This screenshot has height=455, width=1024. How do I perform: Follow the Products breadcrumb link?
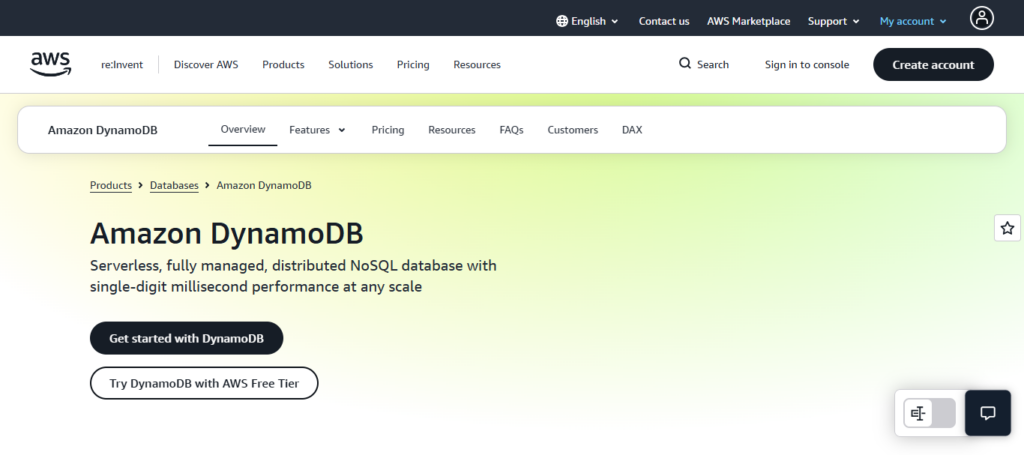(x=111, y=185)
